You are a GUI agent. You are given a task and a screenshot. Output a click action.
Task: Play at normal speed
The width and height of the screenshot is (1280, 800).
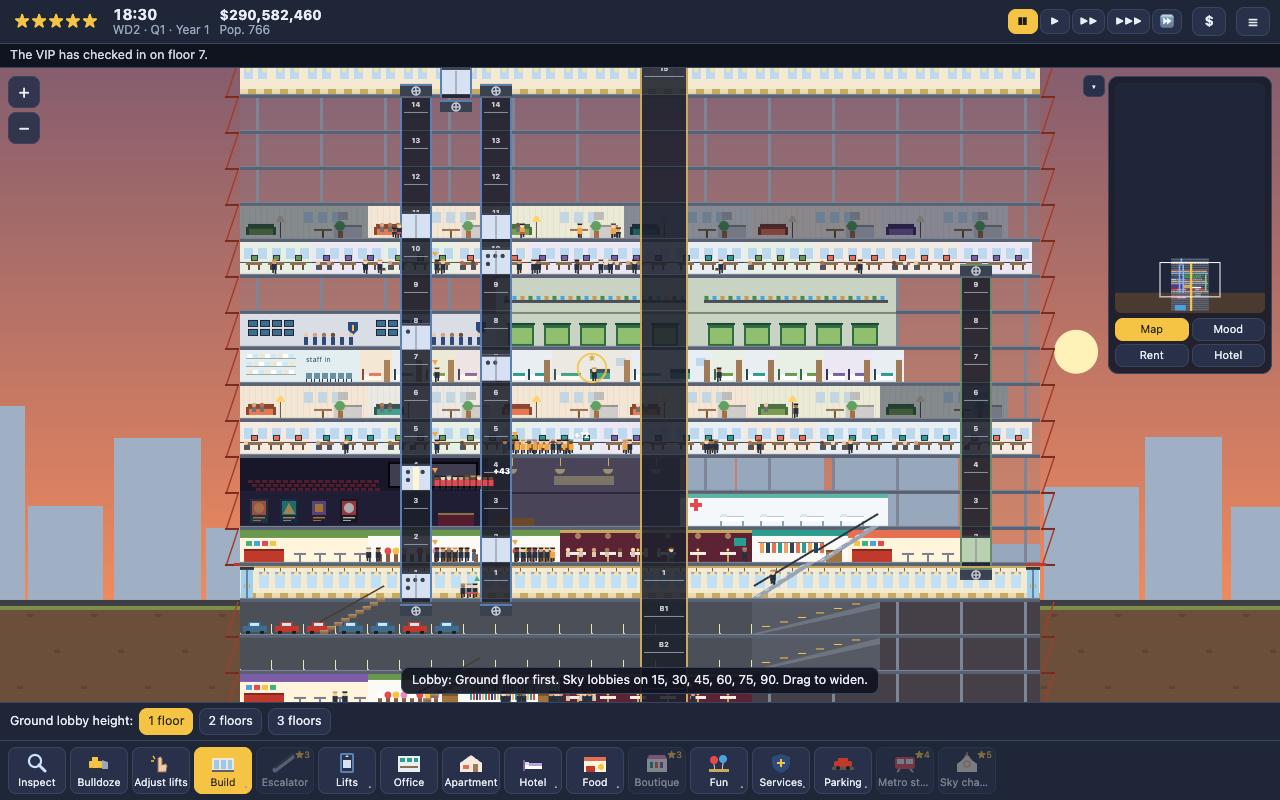tap(1055, 21)
